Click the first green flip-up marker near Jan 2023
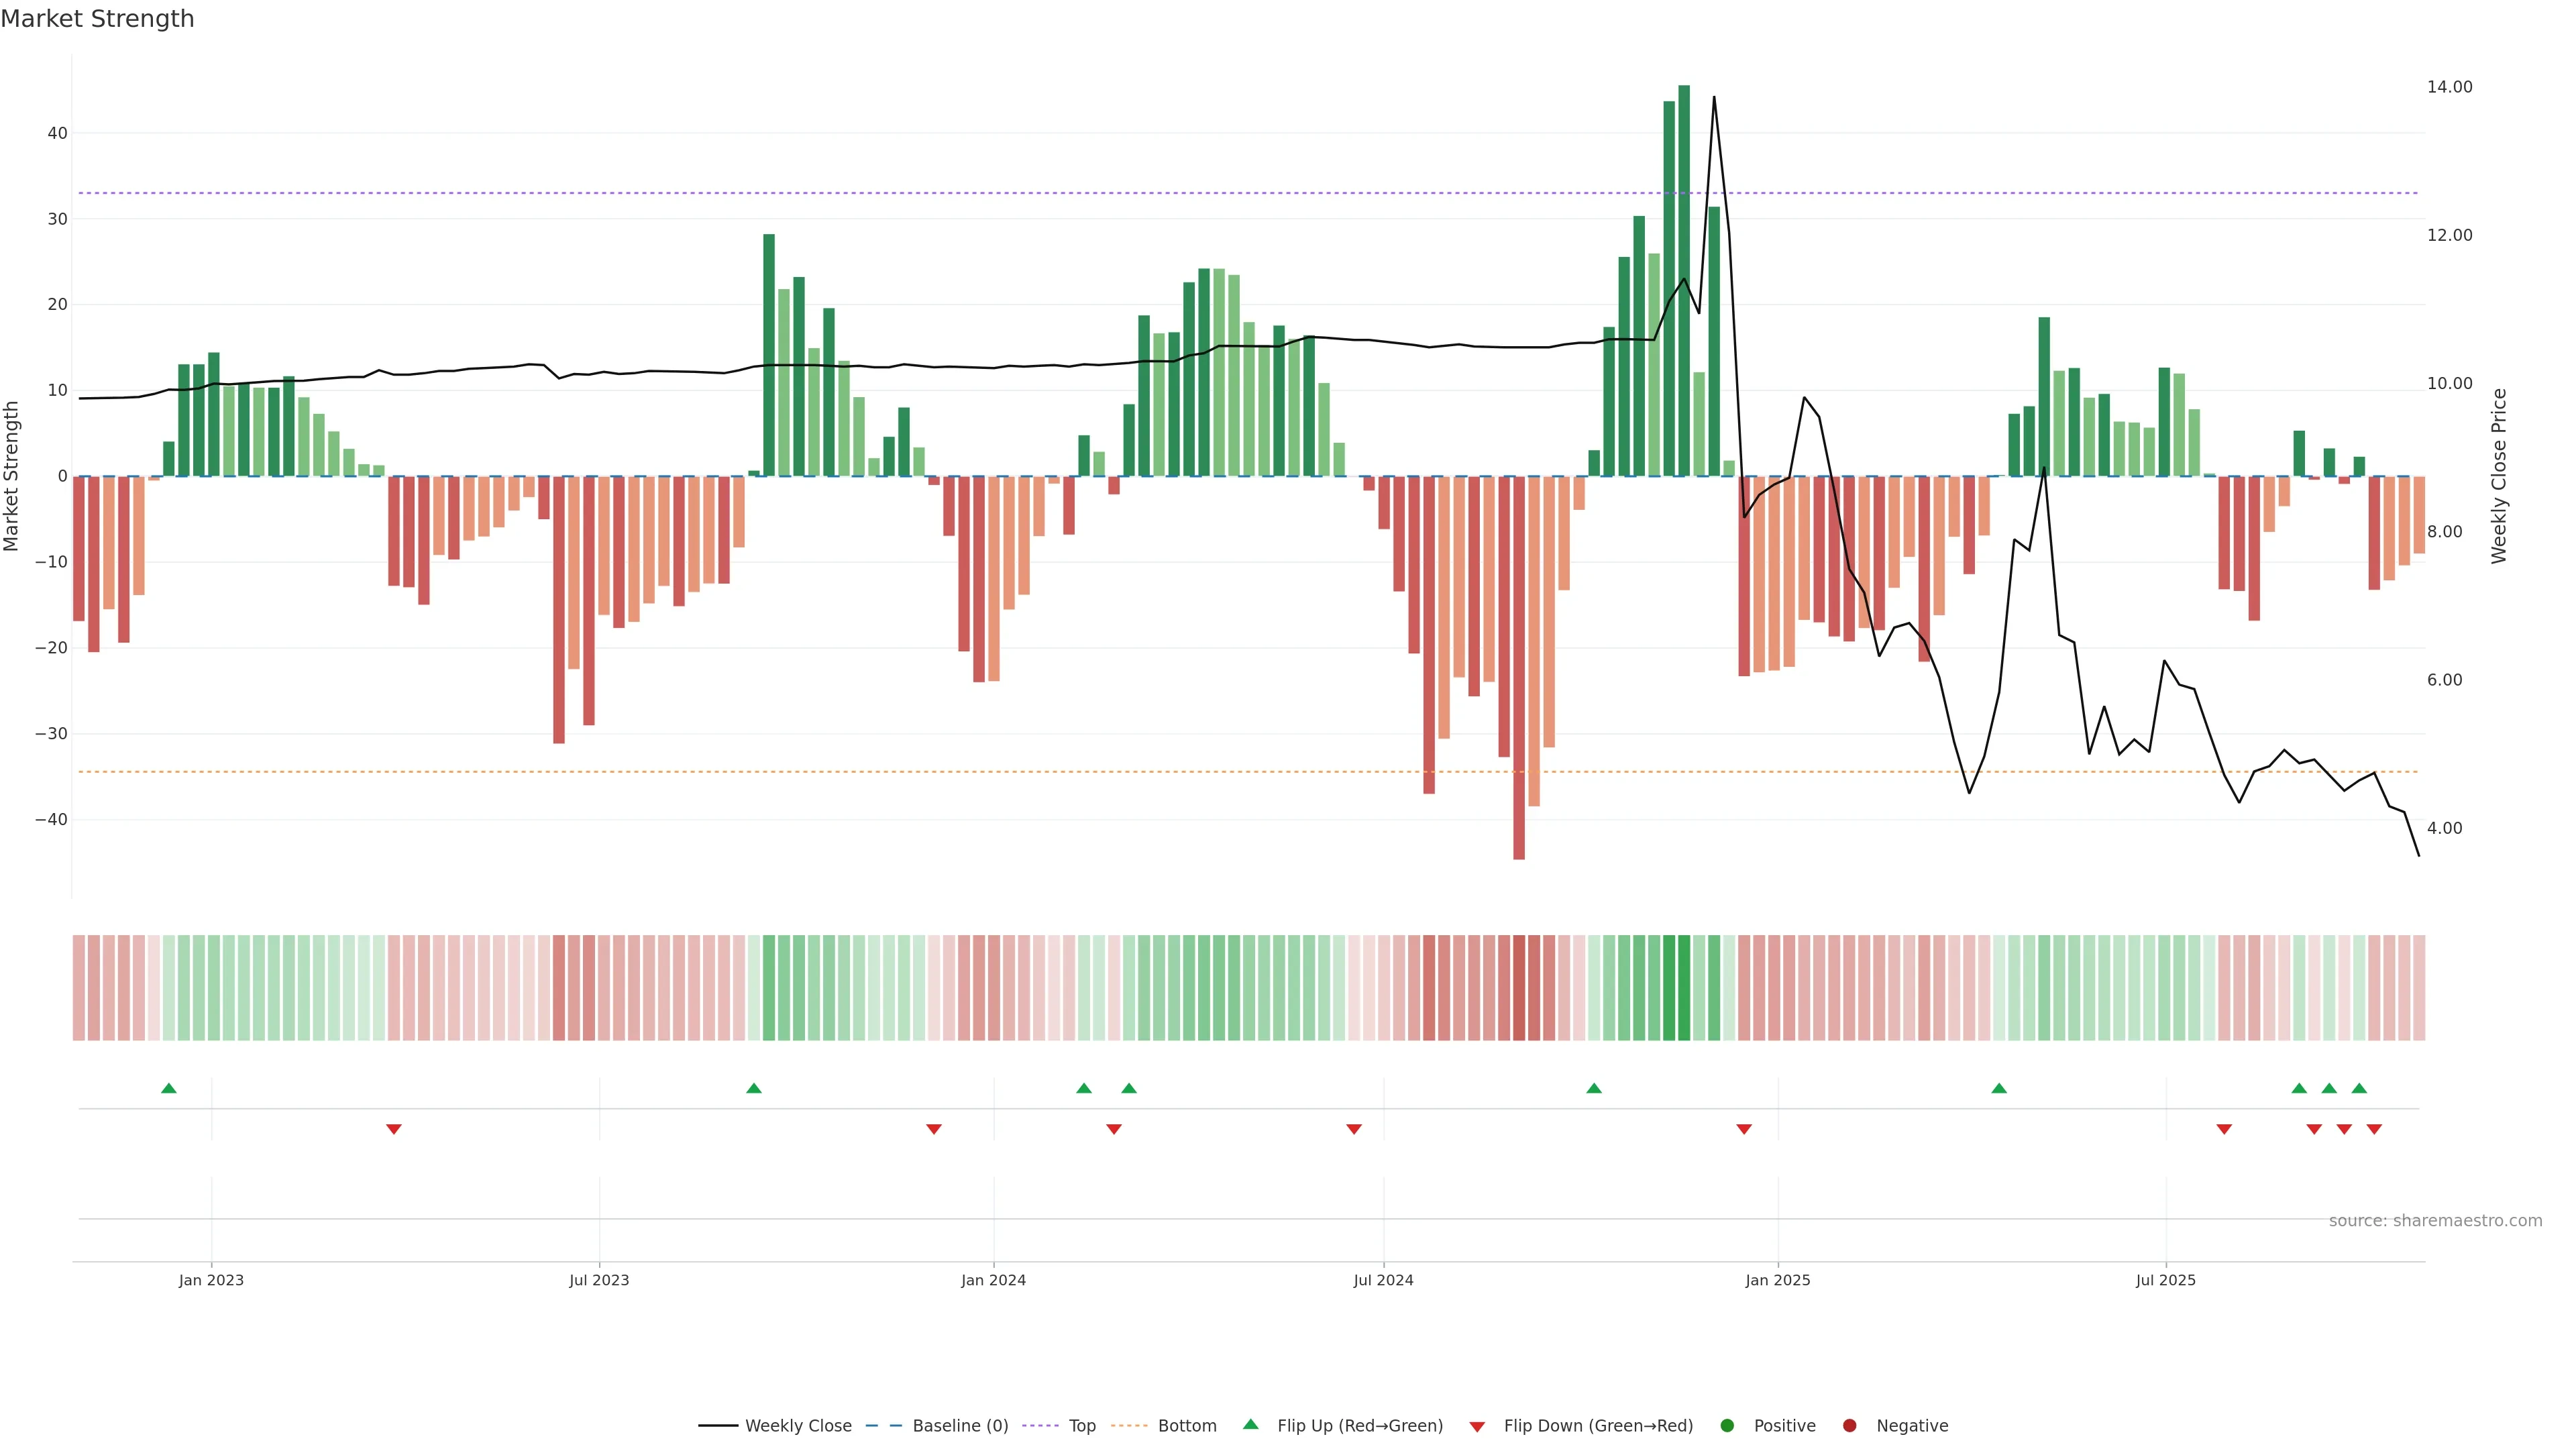2576x1449 pixels. coord(169,1088)
